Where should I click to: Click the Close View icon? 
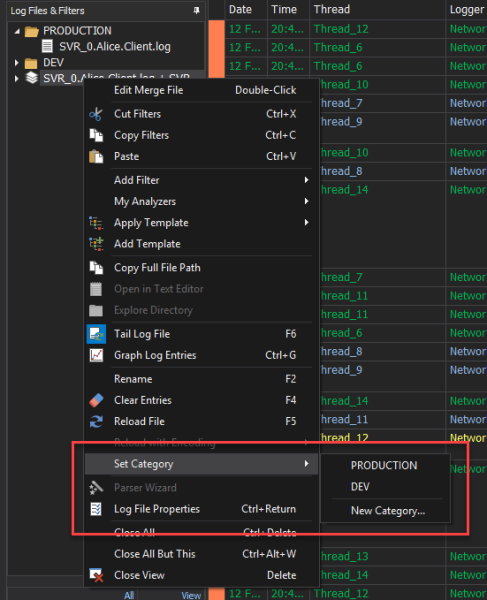point(96,575)
